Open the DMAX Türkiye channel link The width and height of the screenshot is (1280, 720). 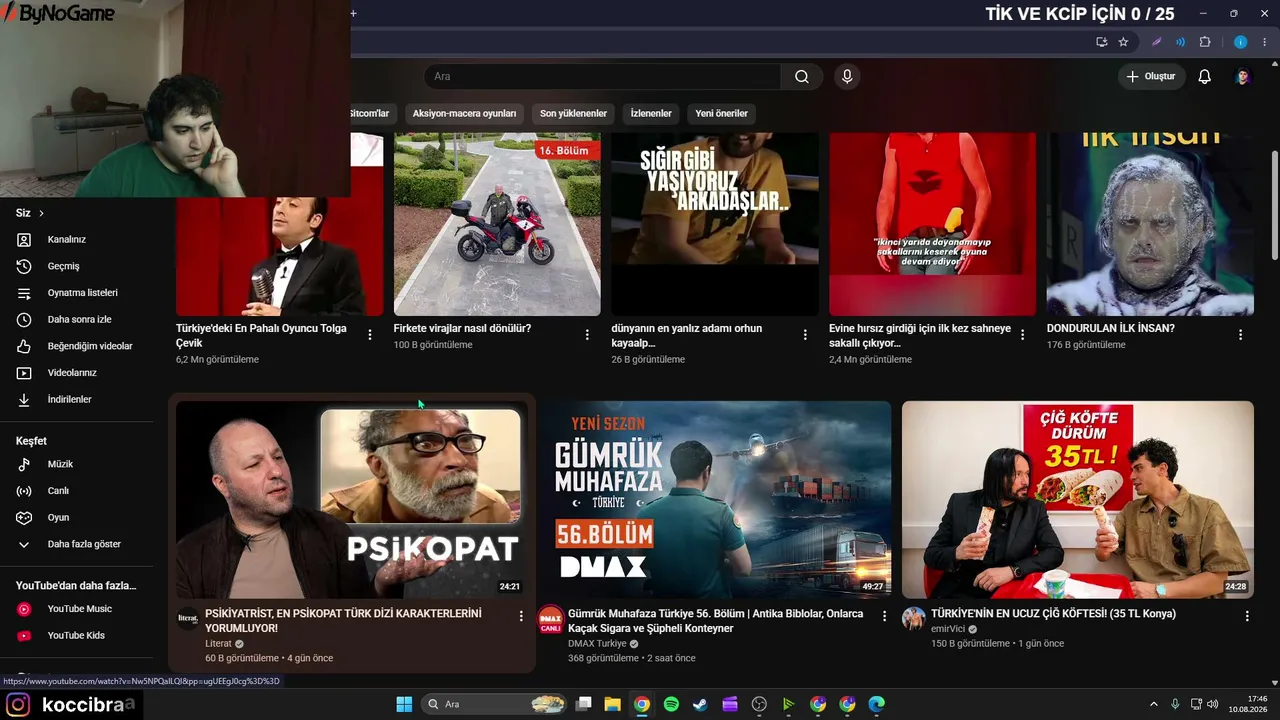597,644
